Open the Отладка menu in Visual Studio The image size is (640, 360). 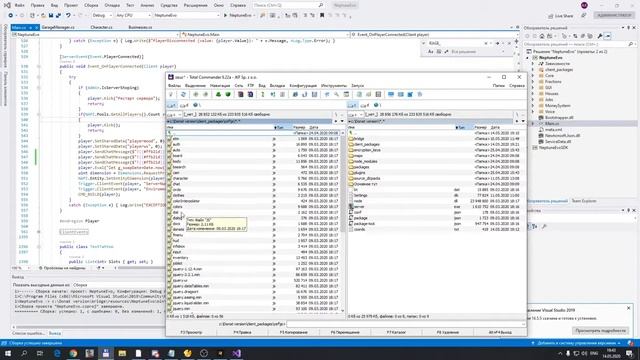click(x=112, y=5)
